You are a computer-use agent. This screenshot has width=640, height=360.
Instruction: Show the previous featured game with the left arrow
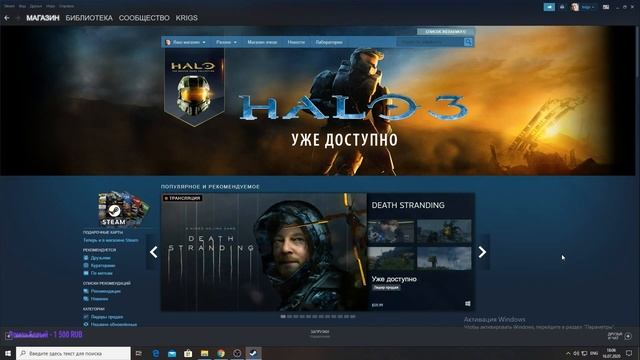[153, 252]
